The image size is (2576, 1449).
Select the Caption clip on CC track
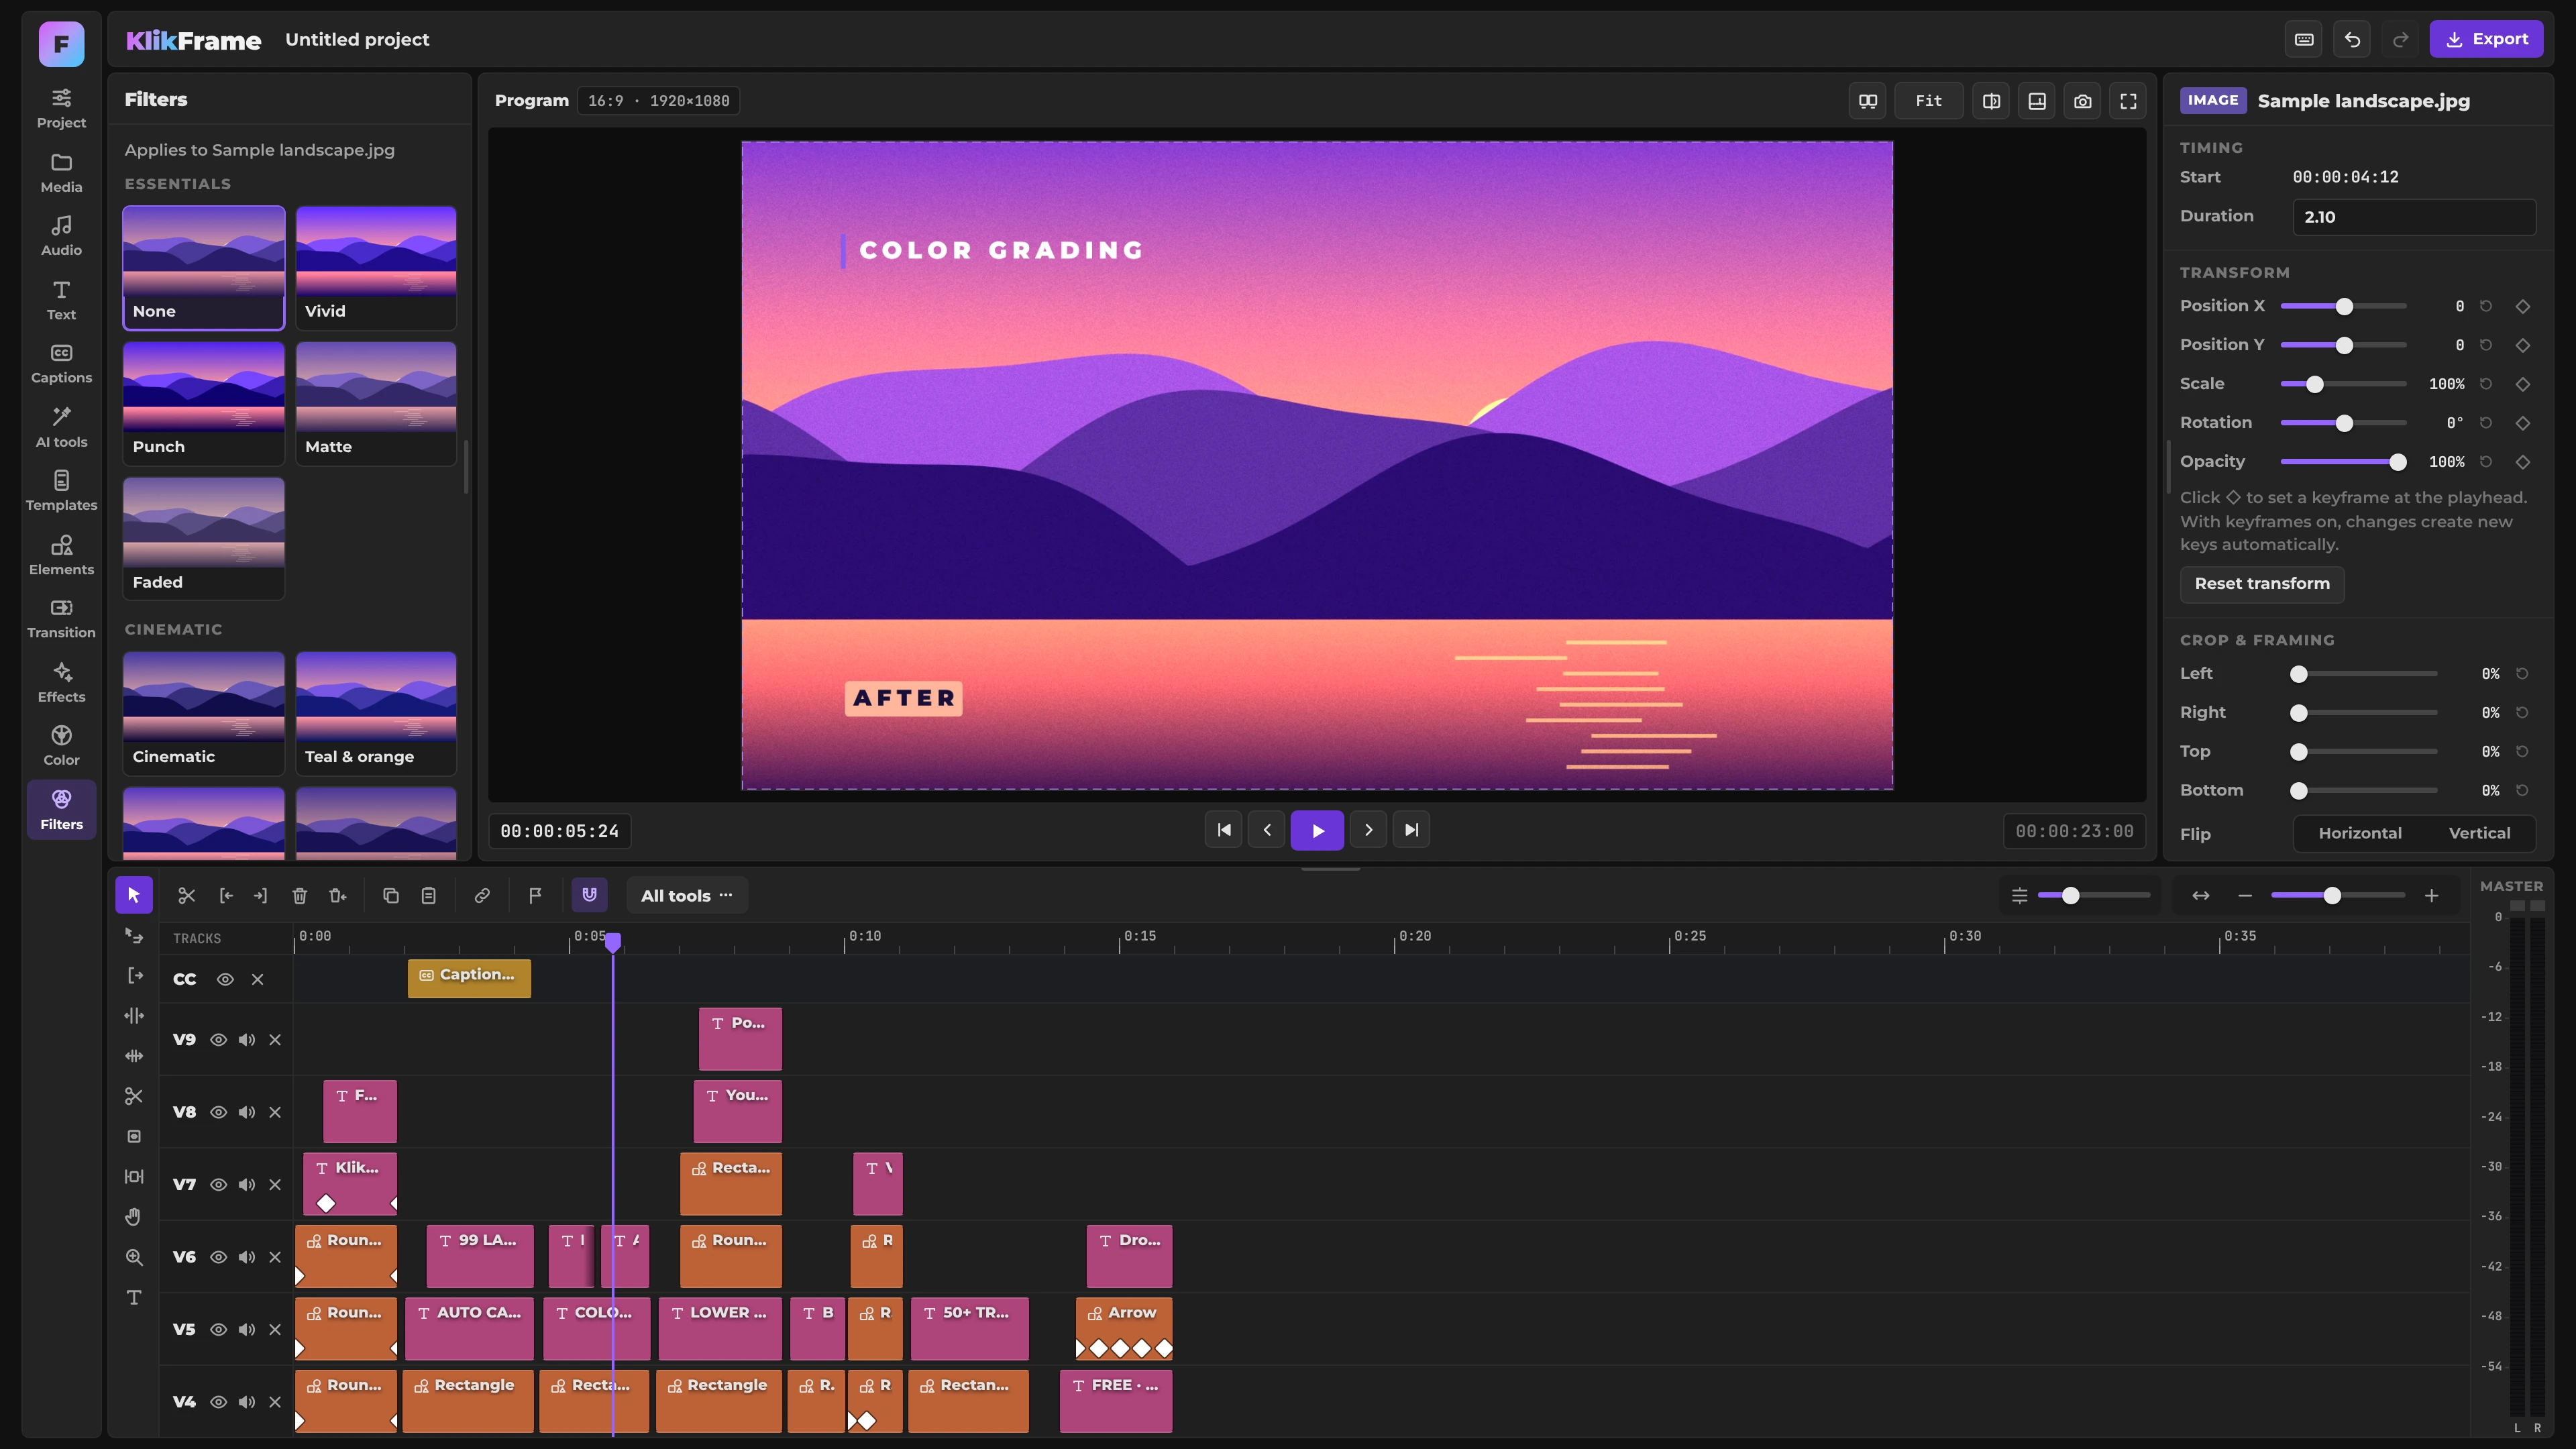[469, 978]
